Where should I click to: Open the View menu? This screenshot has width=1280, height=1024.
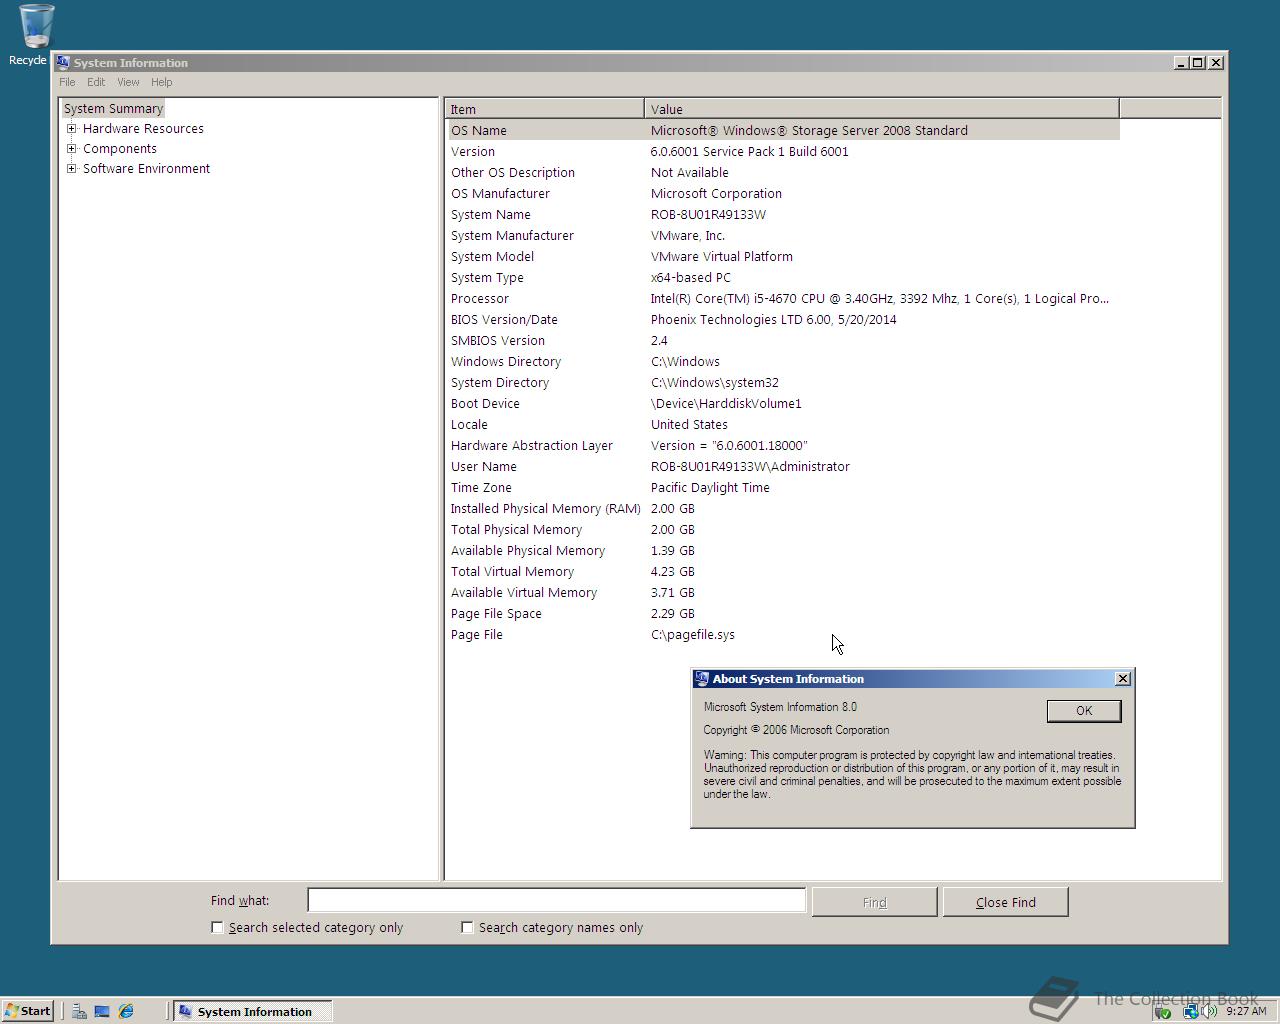click(128, 82)
